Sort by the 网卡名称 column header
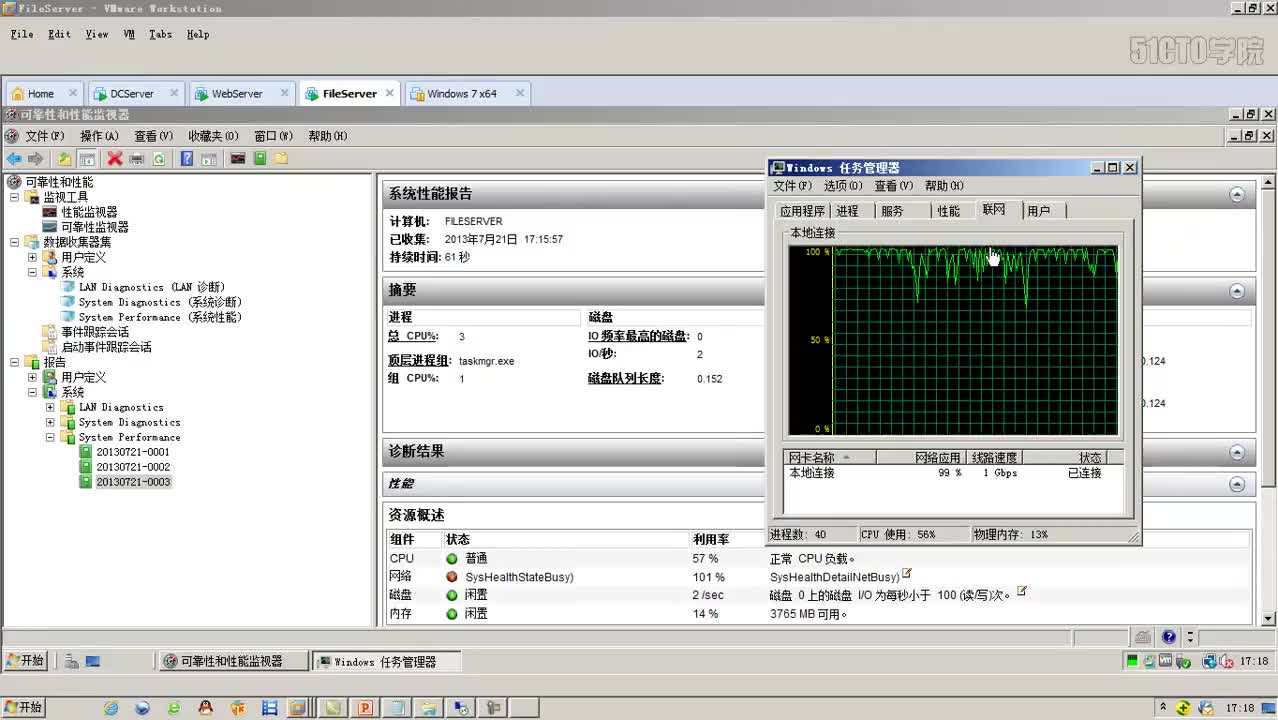This screenshot has width=1278, height=720. point(830,458)
